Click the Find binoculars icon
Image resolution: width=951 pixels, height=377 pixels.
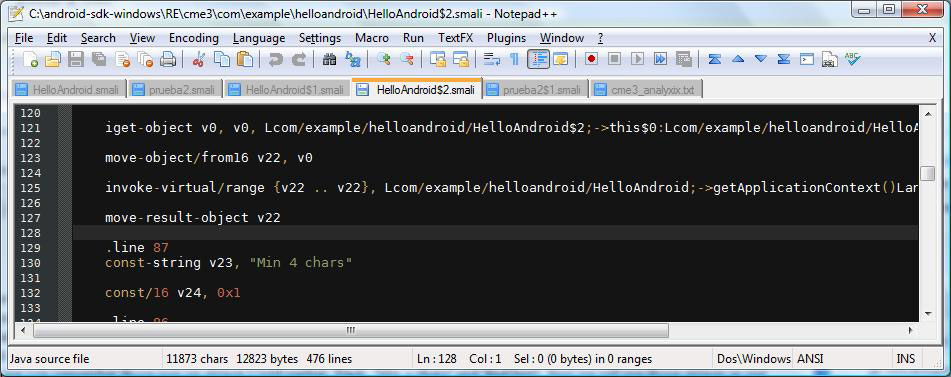coord(329,59)
